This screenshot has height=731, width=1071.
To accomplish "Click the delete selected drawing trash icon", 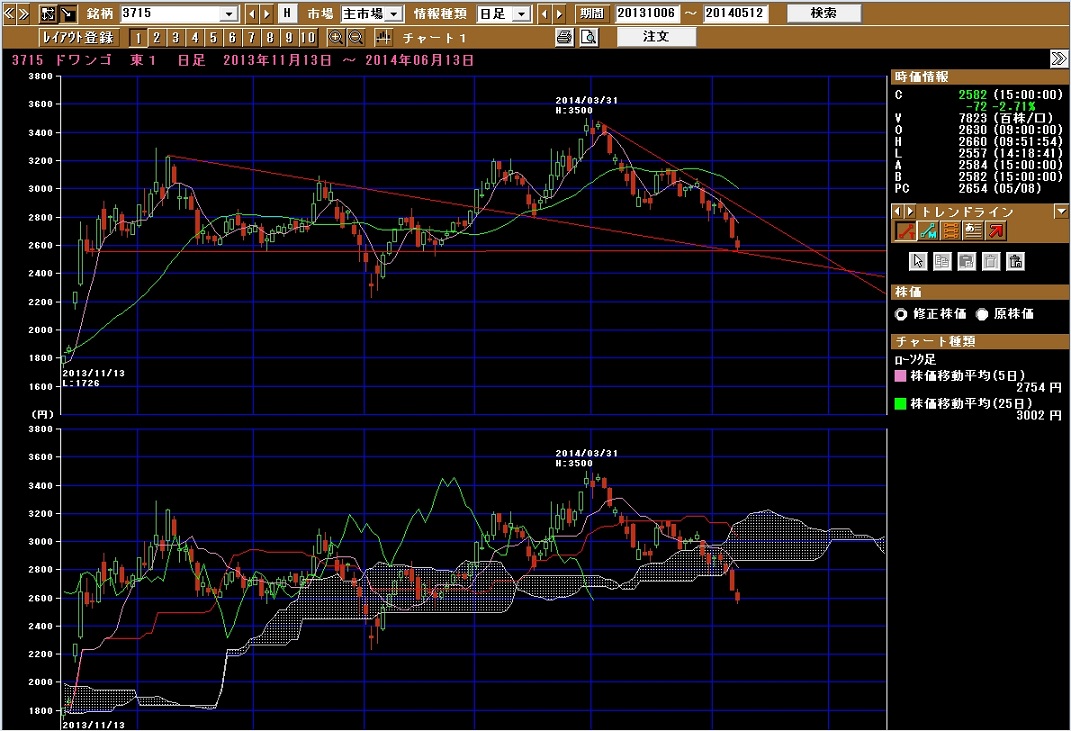I will 990,261.
